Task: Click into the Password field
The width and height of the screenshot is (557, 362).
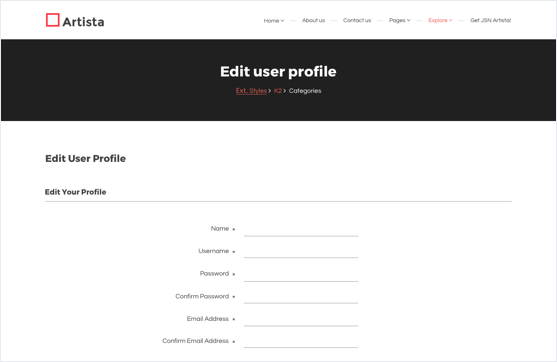Action: [301, 274]
